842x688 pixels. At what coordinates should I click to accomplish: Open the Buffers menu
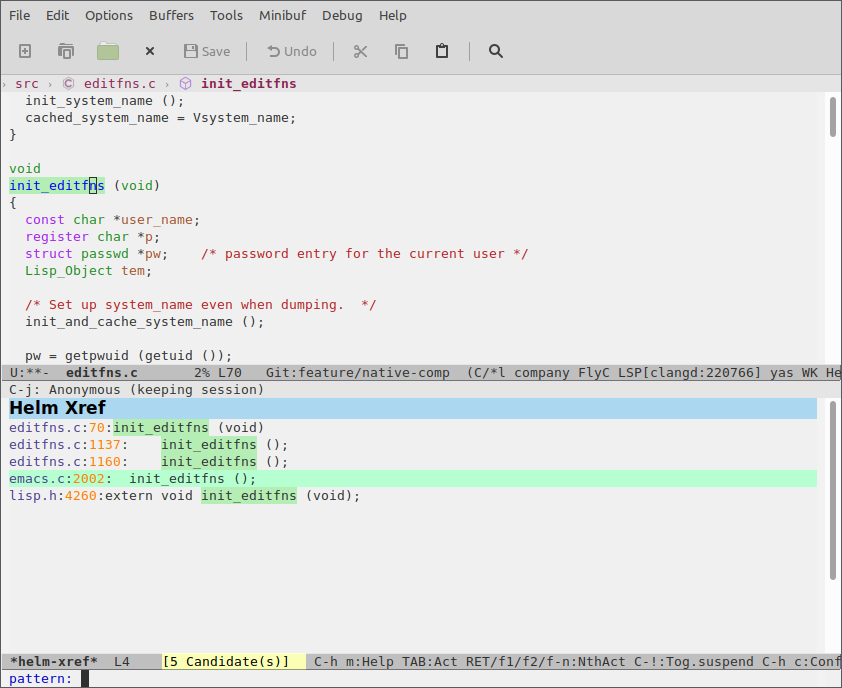coord(171,16)
